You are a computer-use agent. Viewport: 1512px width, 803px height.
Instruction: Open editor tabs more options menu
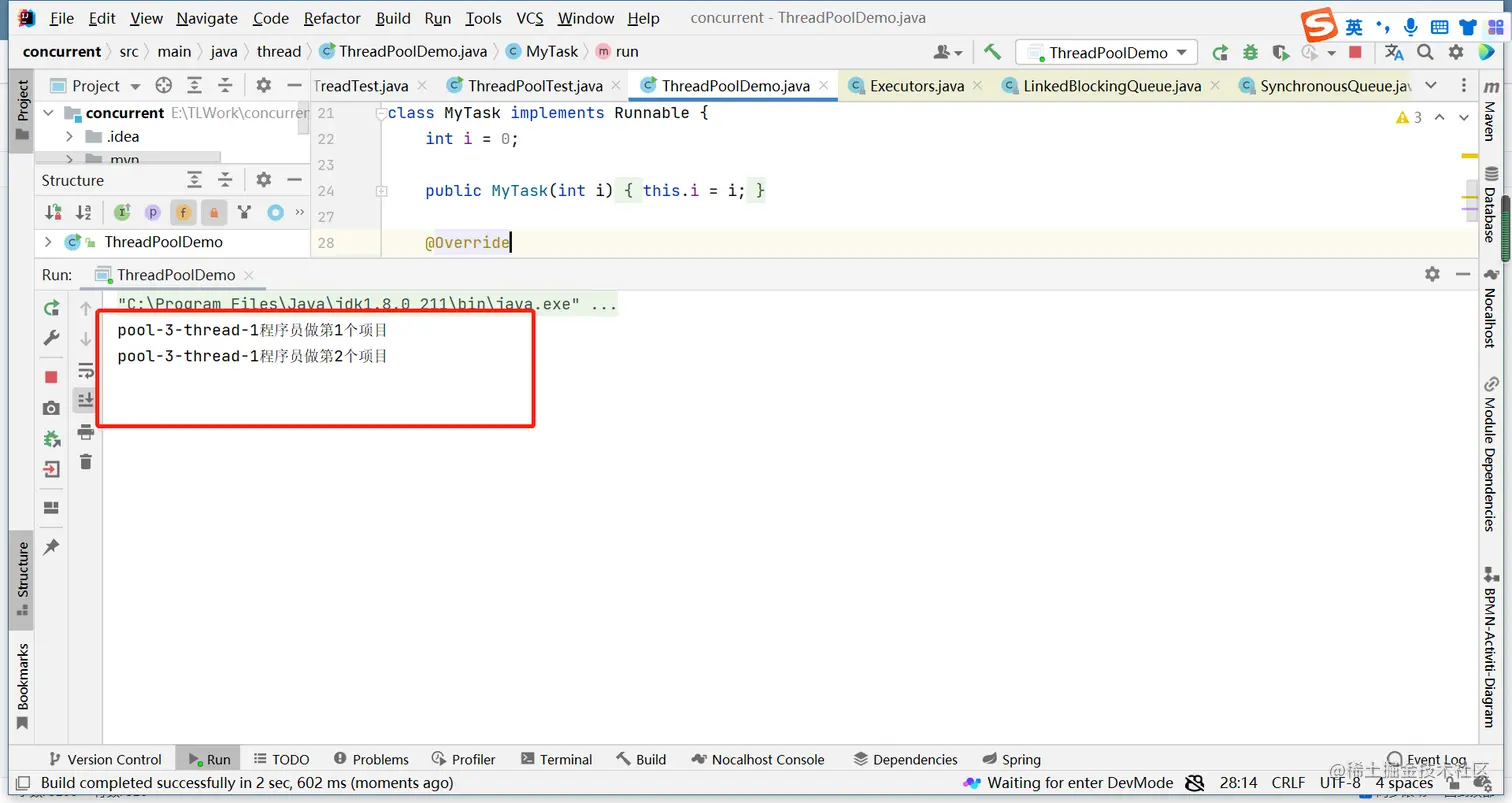pyautogui.click(x=1463, y=85)
